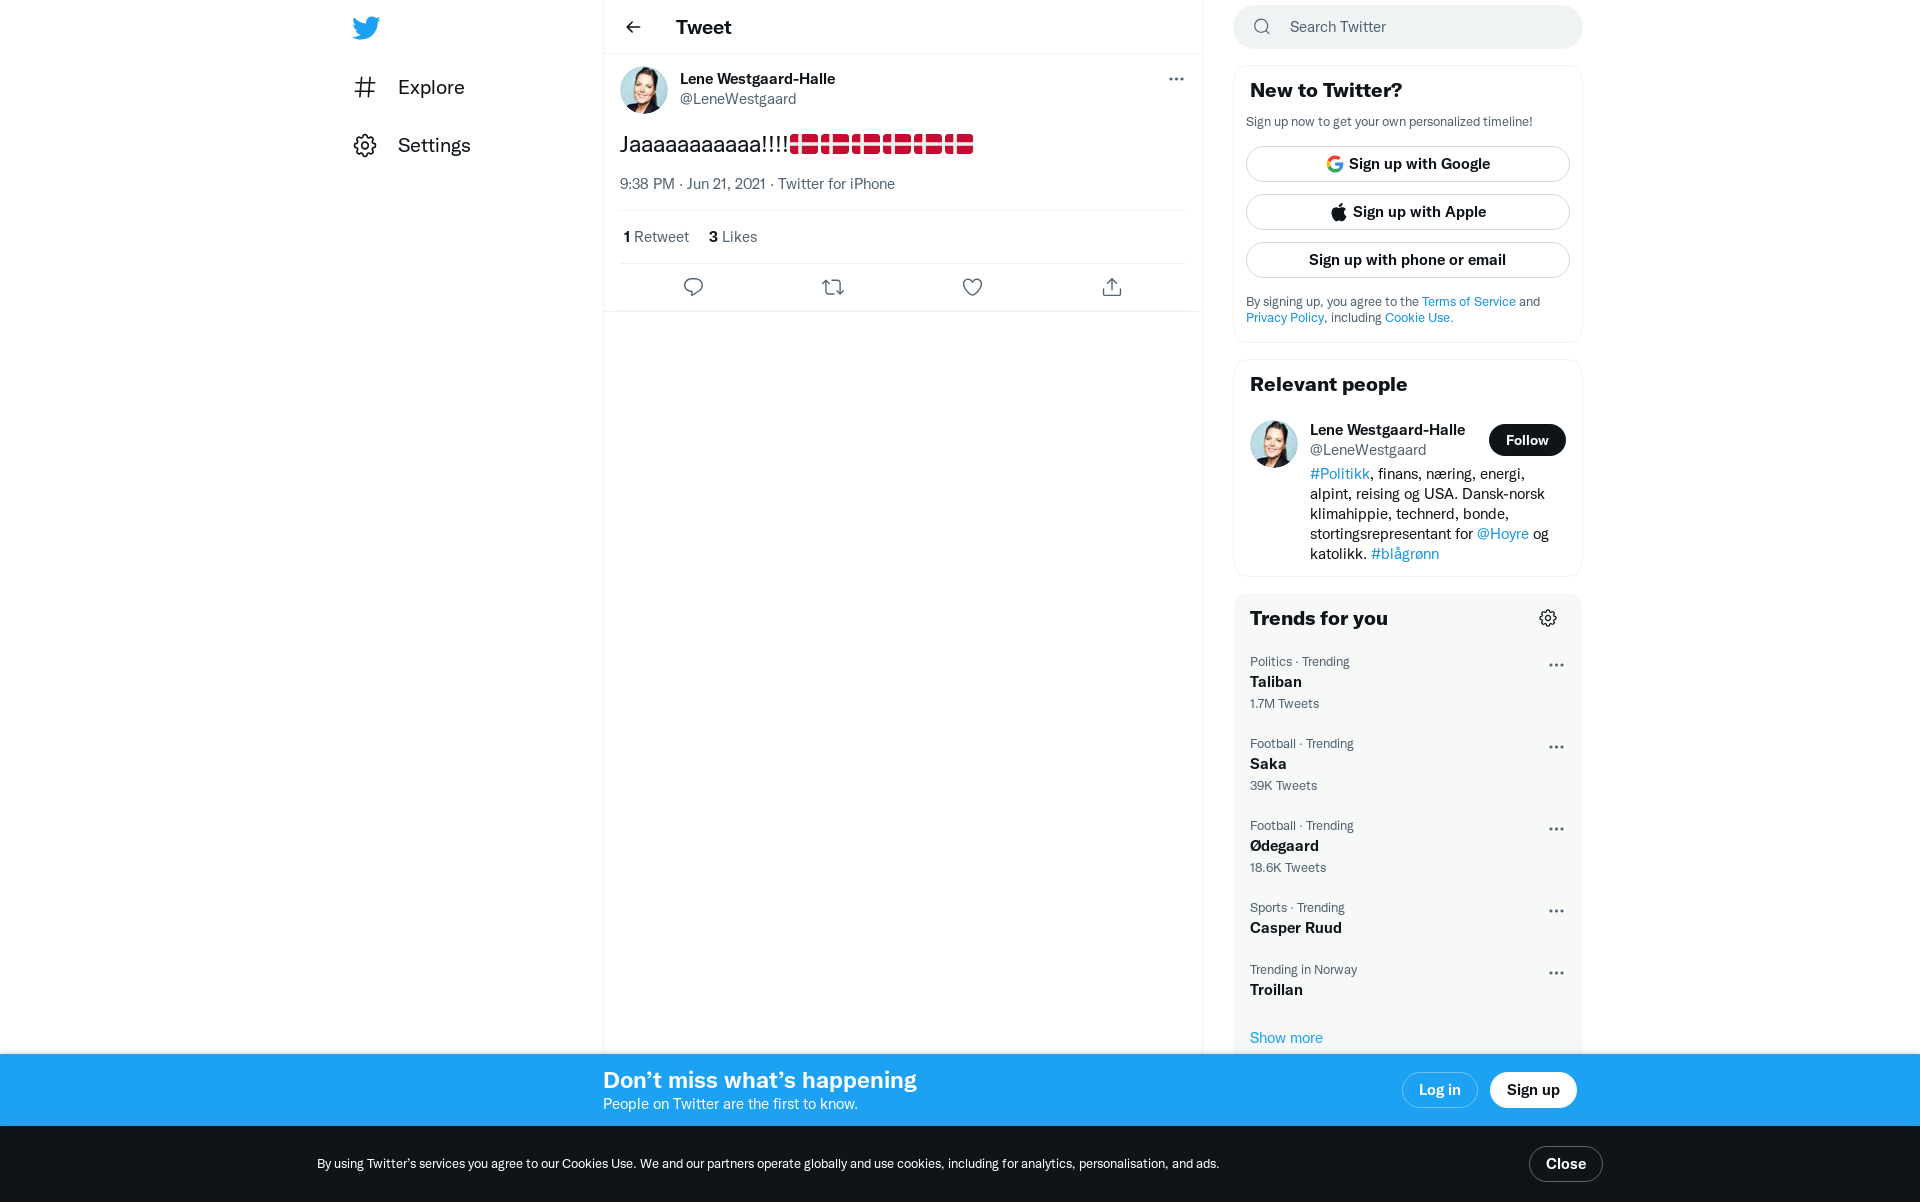Viewport: 1920px width, 1202px height.
Task: Open Trends settings gear icon
Action: pyautogui.click(x=1548, y=618)
